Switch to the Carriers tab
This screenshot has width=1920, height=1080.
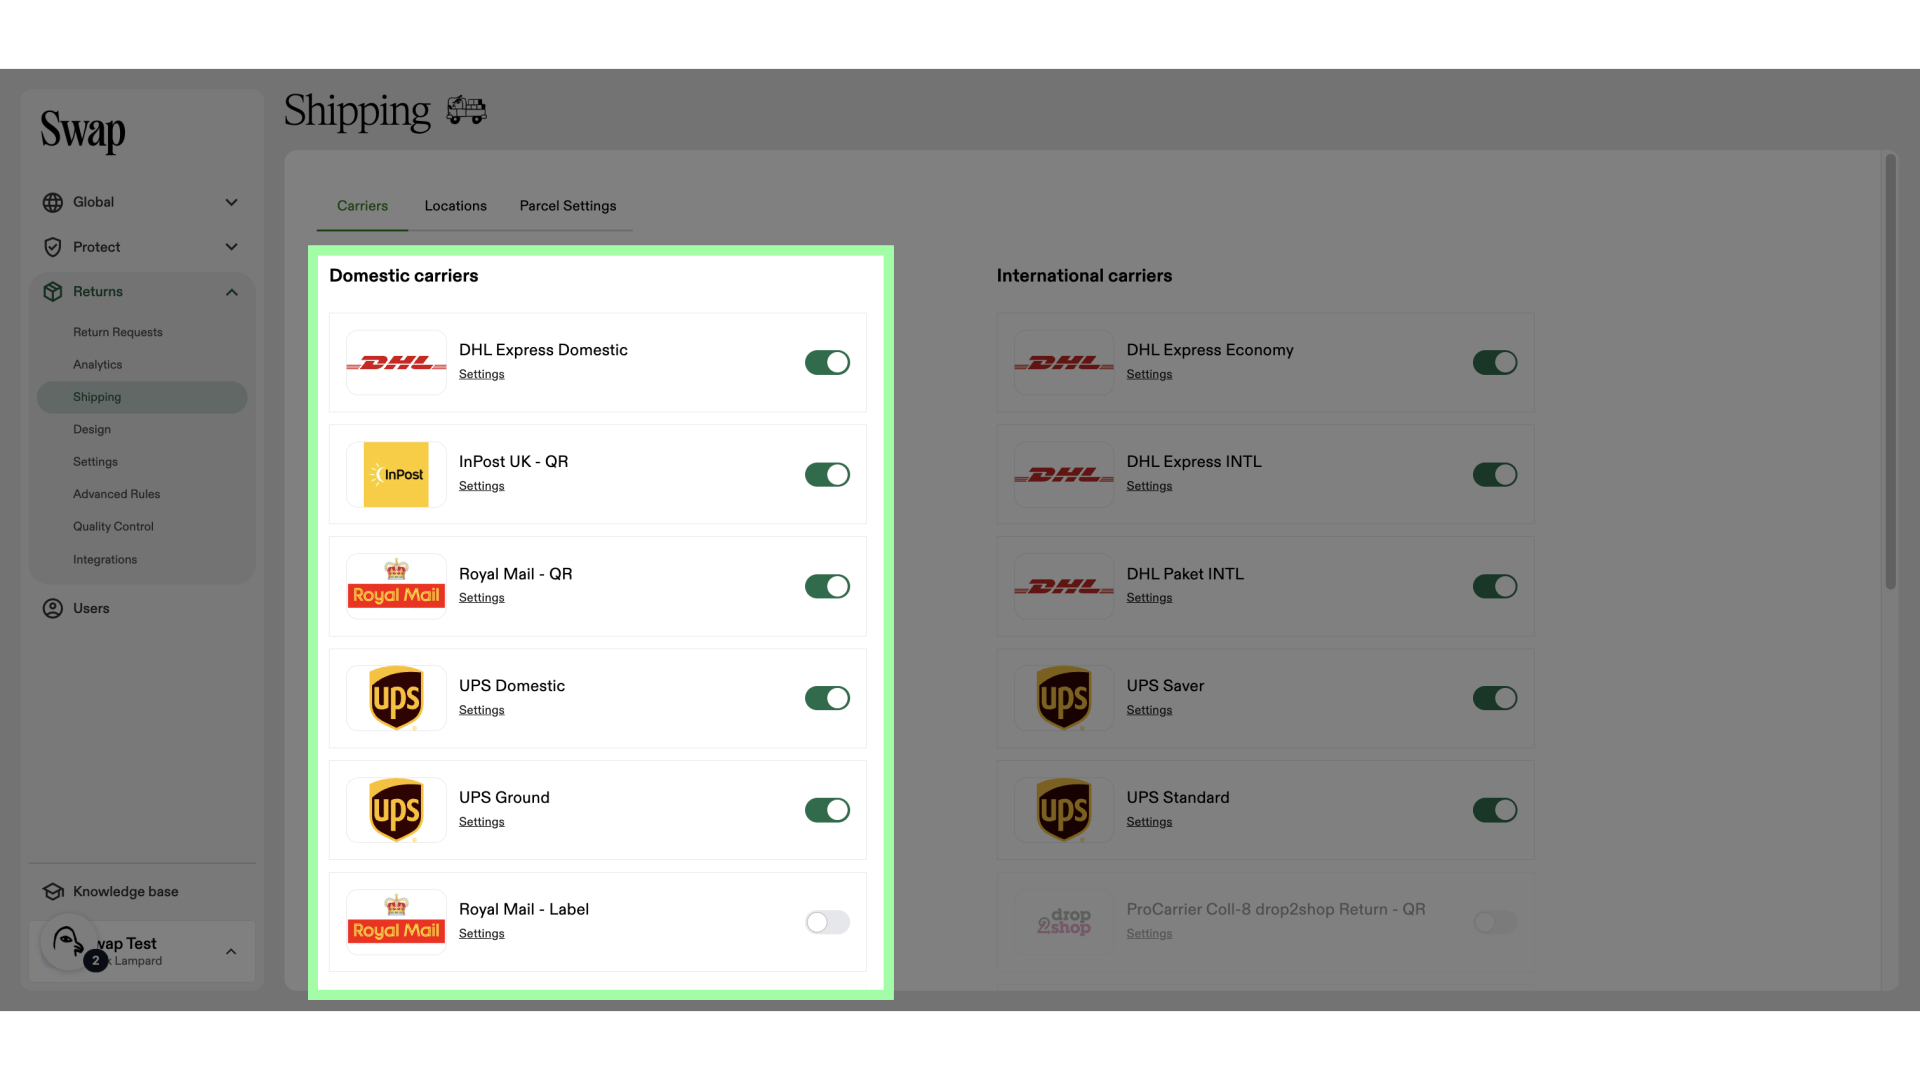click(x=362, y=206)
